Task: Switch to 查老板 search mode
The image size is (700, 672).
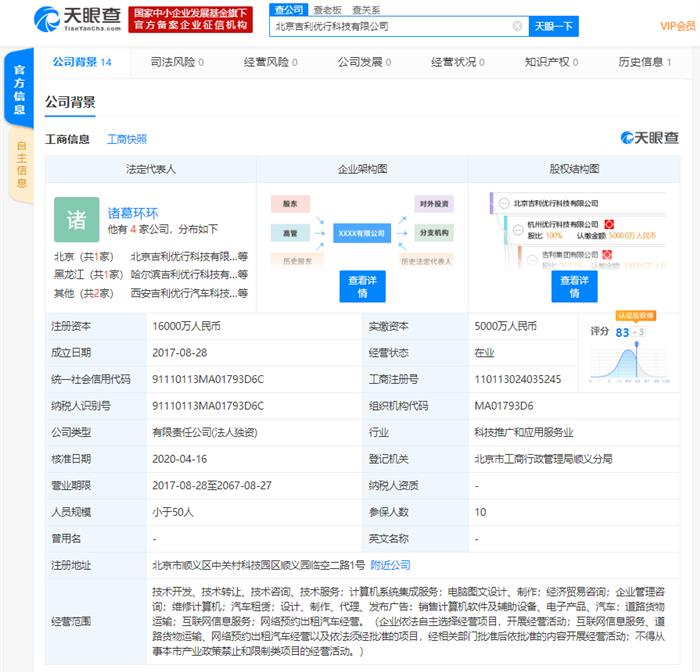Action: coord(327,9)
